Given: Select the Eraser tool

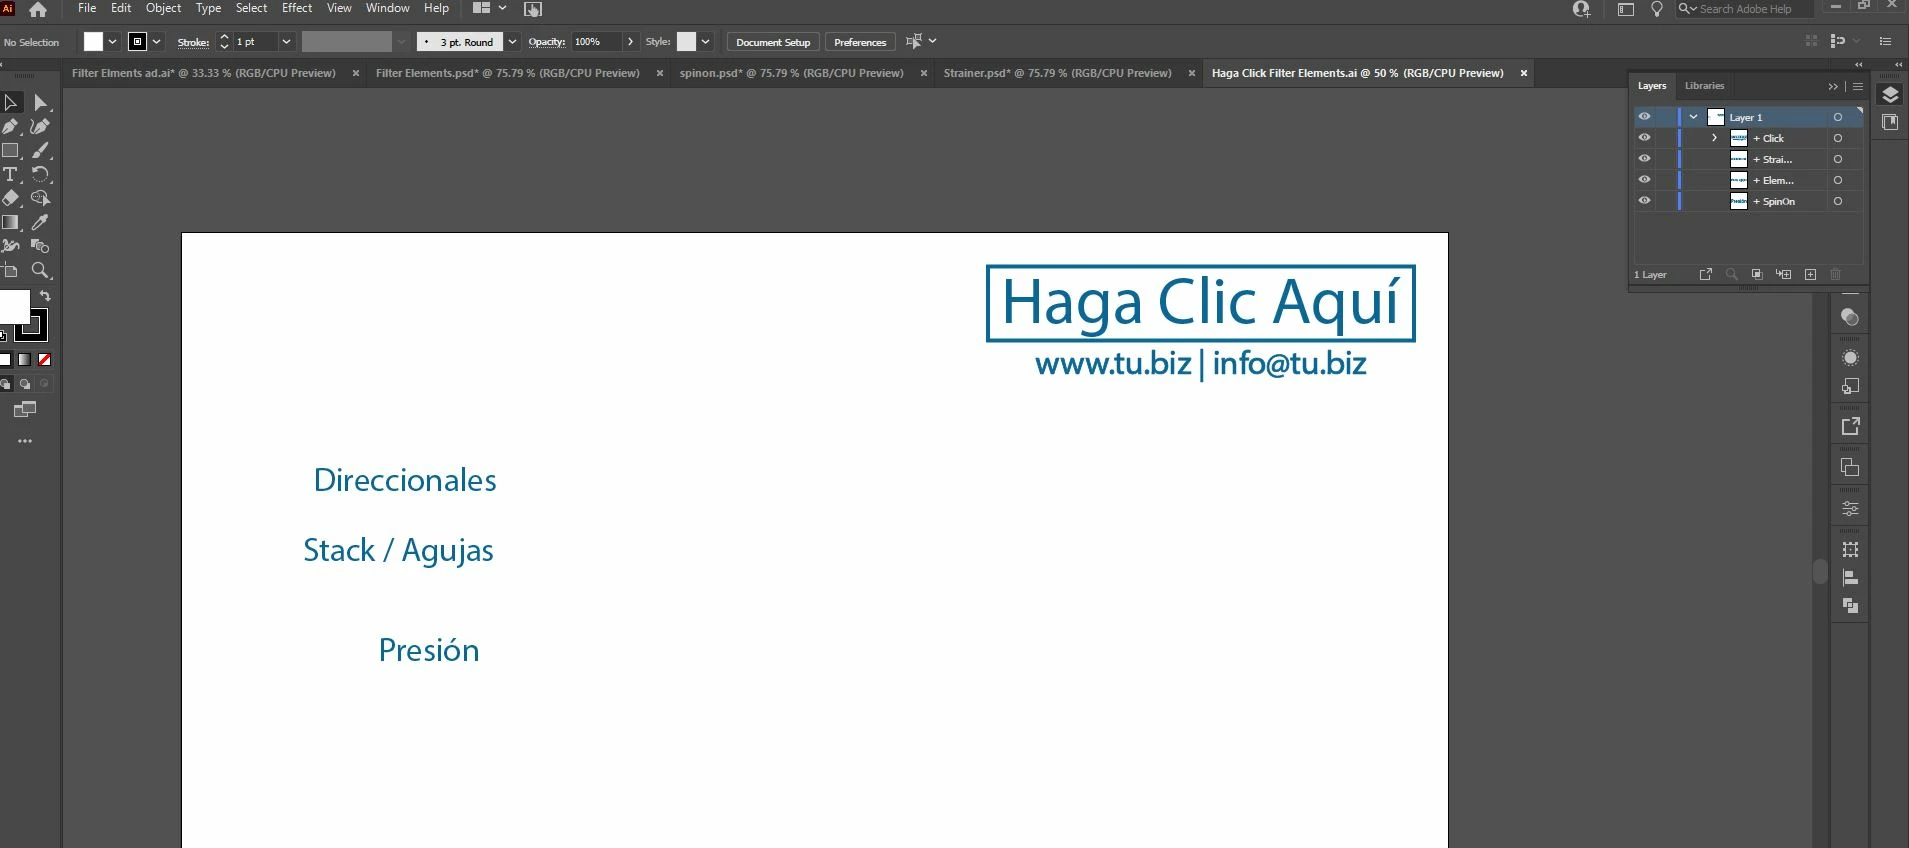Looking at the screenshot, I should (11, 198).
